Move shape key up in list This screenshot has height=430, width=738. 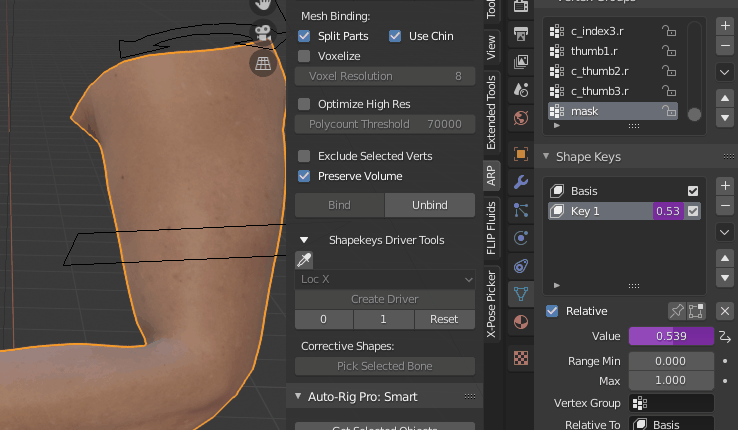click(725, 258)
